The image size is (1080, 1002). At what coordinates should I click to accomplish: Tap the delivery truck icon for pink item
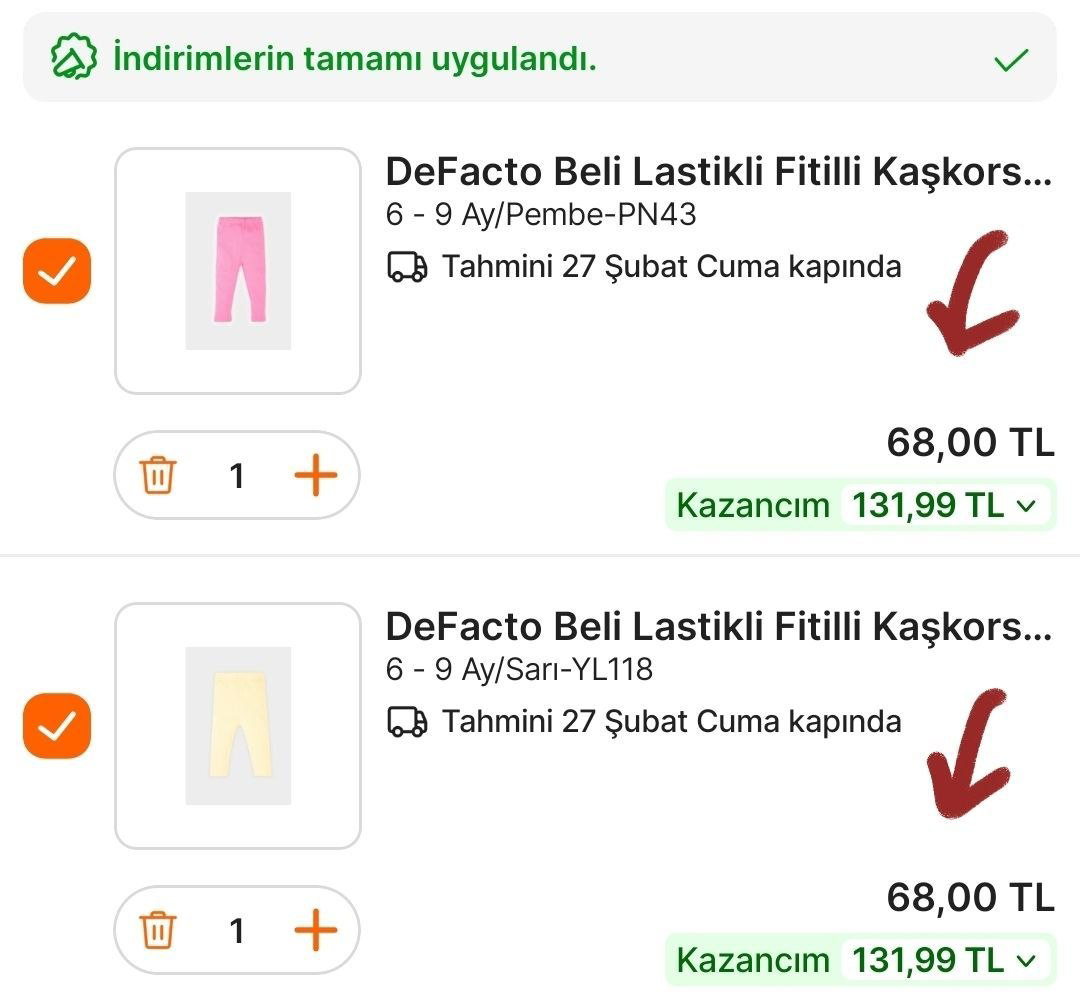click(x=407, y=268)
